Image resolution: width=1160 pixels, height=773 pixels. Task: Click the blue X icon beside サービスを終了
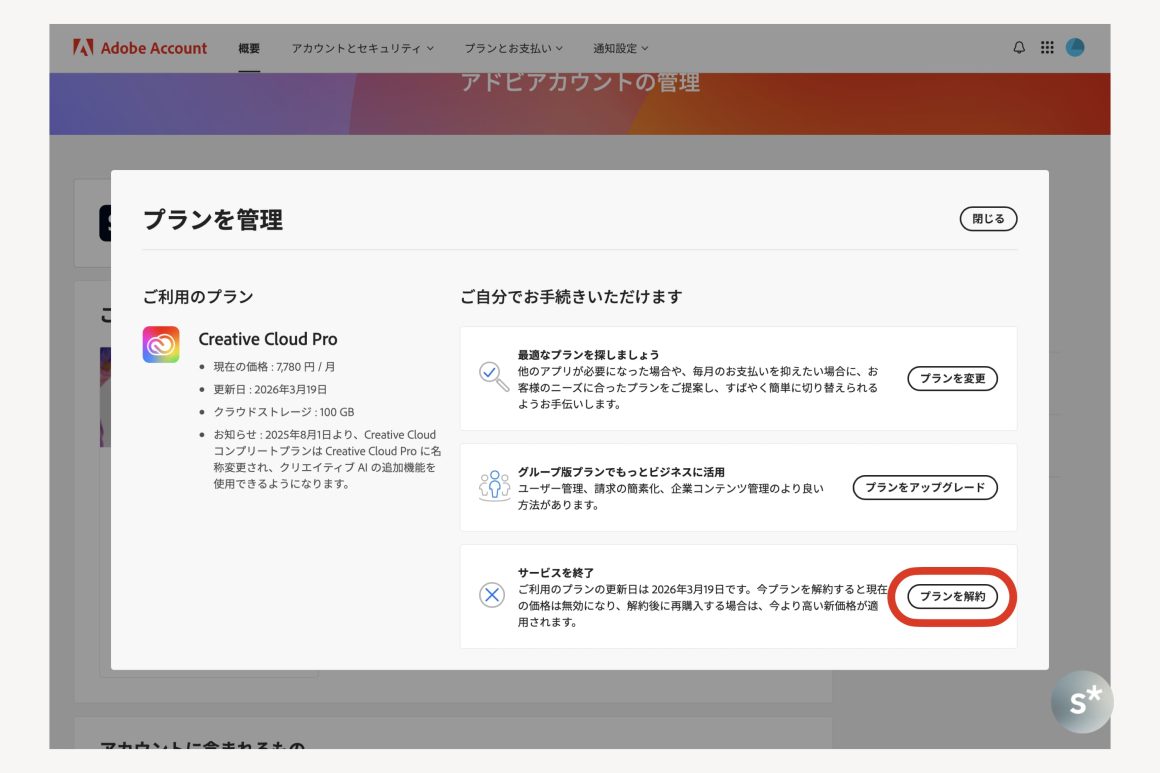[492, 596]
